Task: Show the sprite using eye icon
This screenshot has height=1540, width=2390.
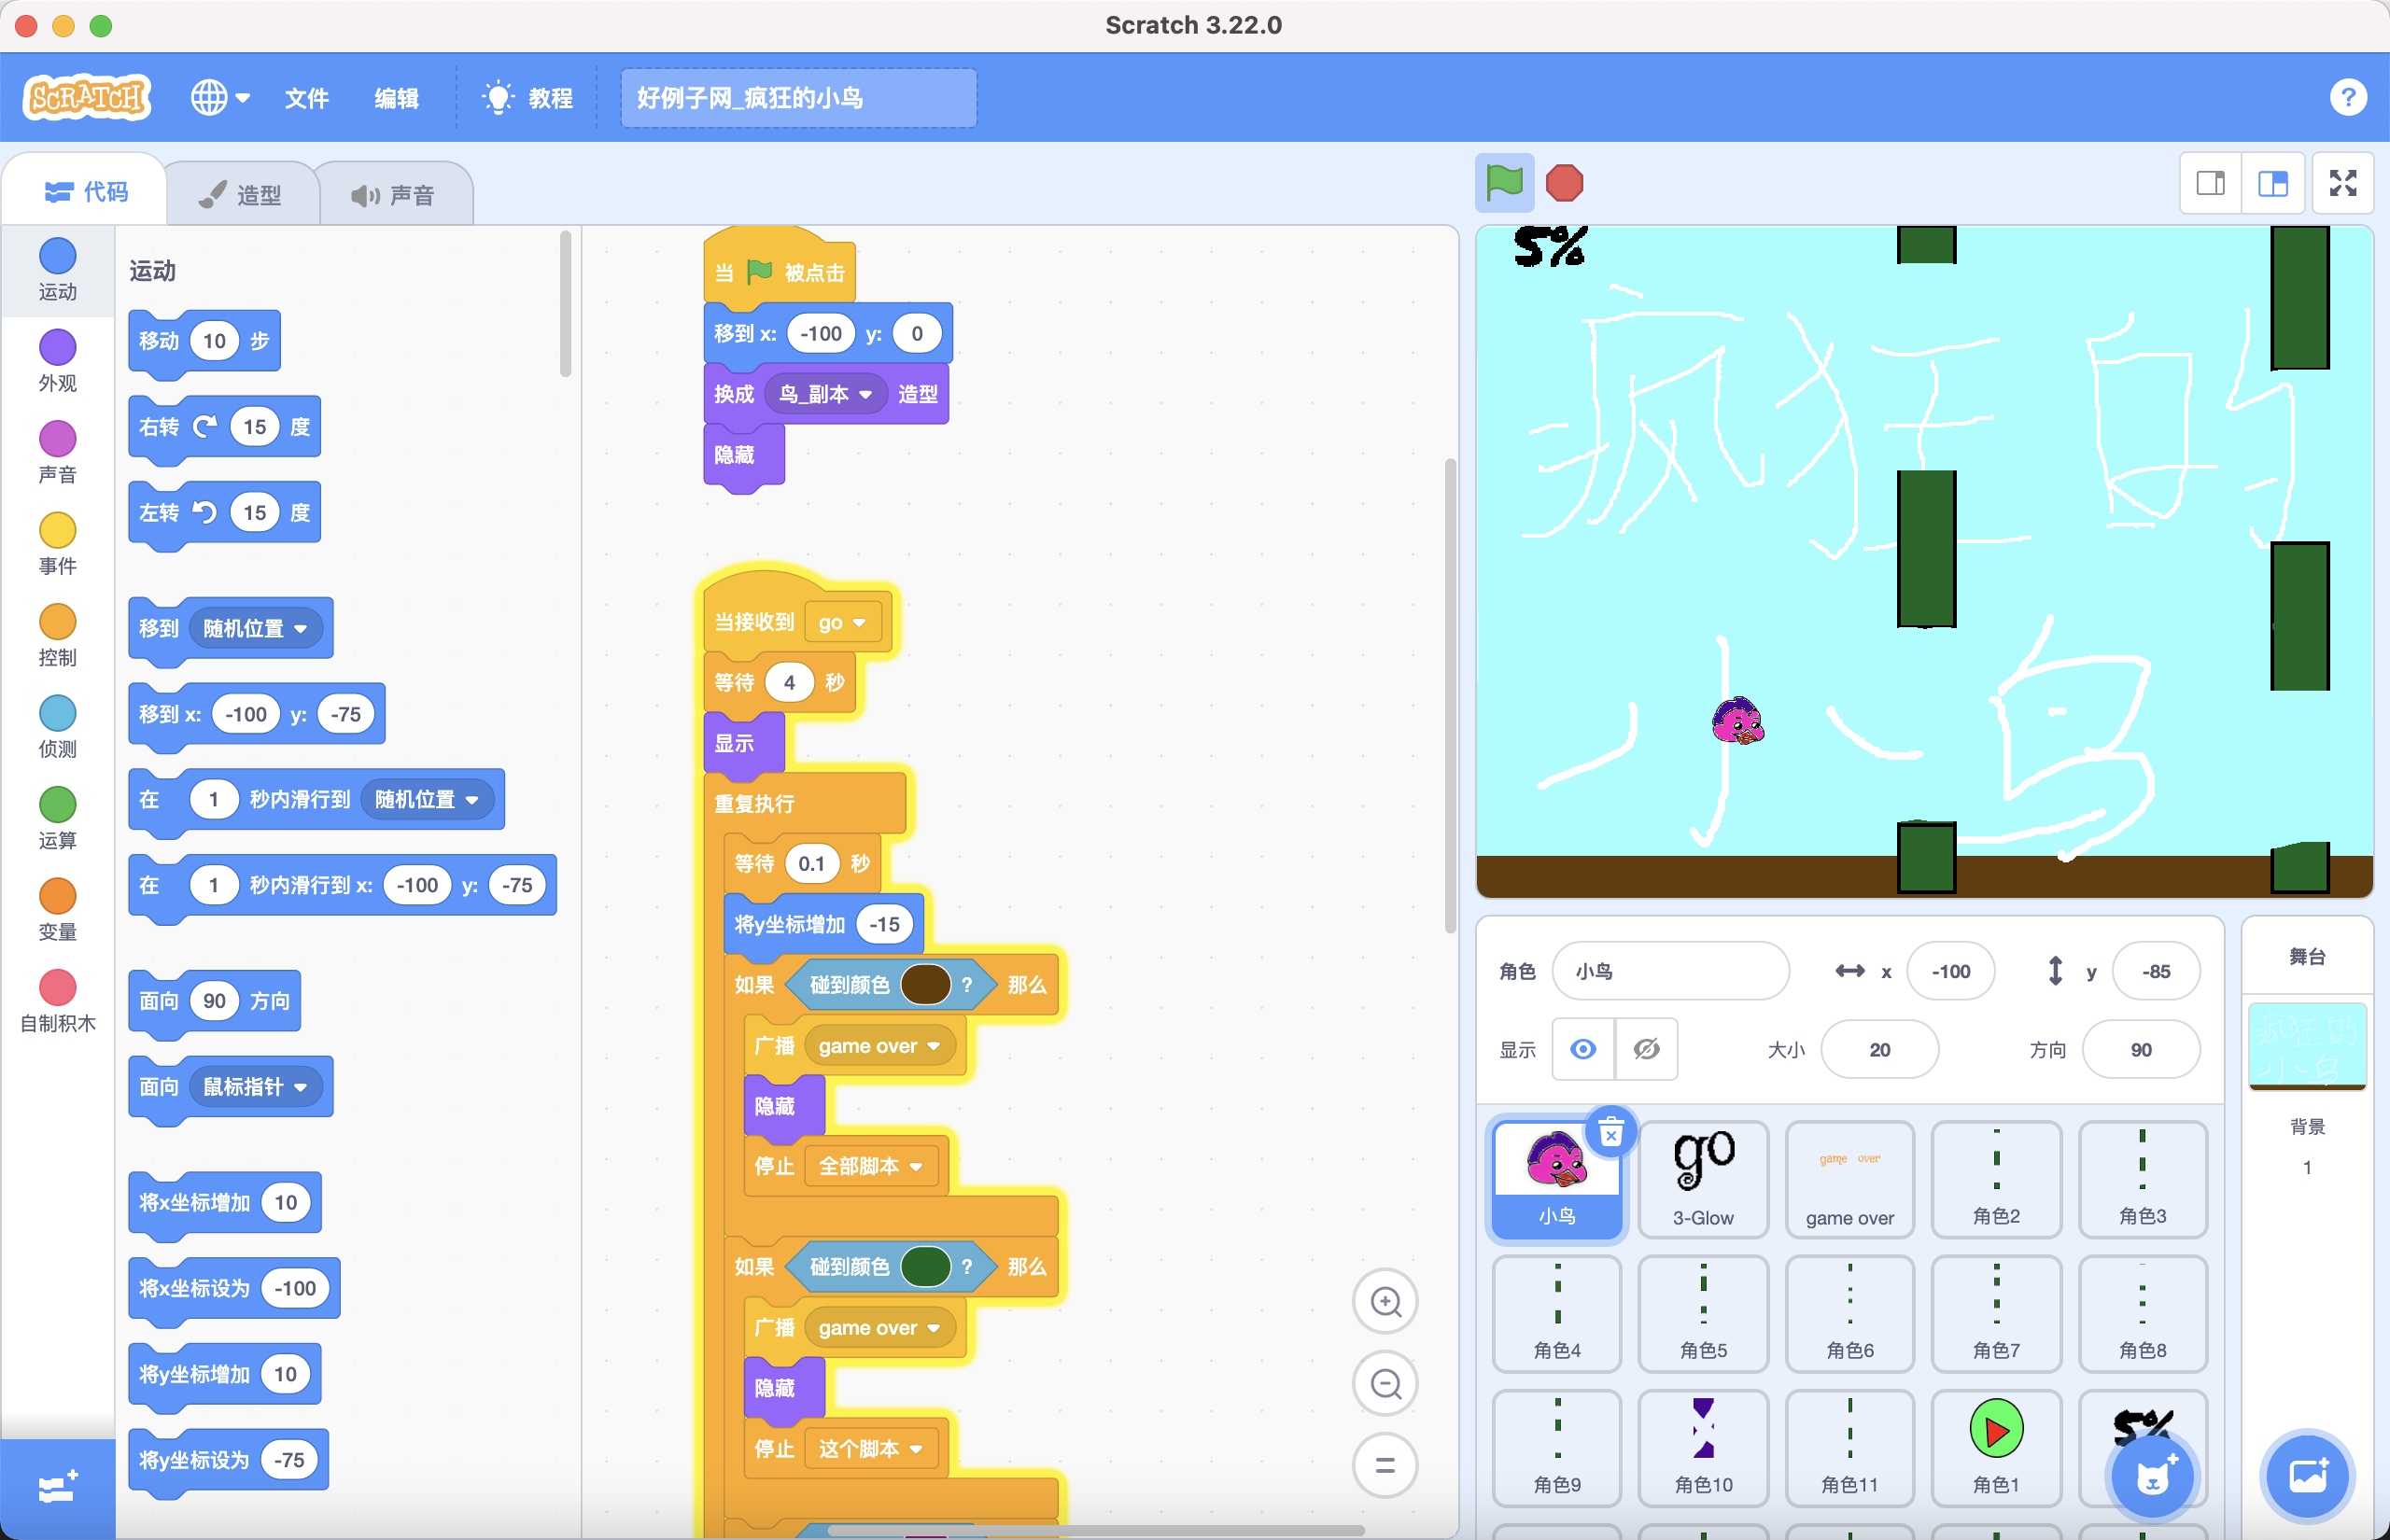Action: pos(1583,1049)
